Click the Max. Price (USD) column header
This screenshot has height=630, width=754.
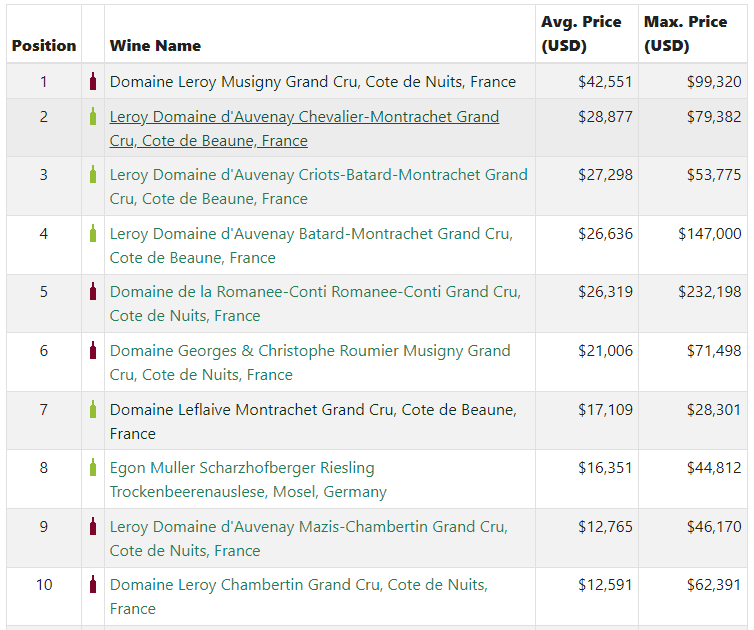(685, 34)
